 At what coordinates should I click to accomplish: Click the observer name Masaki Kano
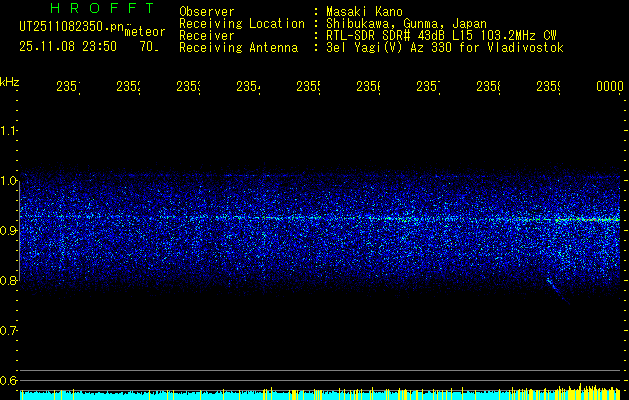pyautogui.click(x=364, y=11)
